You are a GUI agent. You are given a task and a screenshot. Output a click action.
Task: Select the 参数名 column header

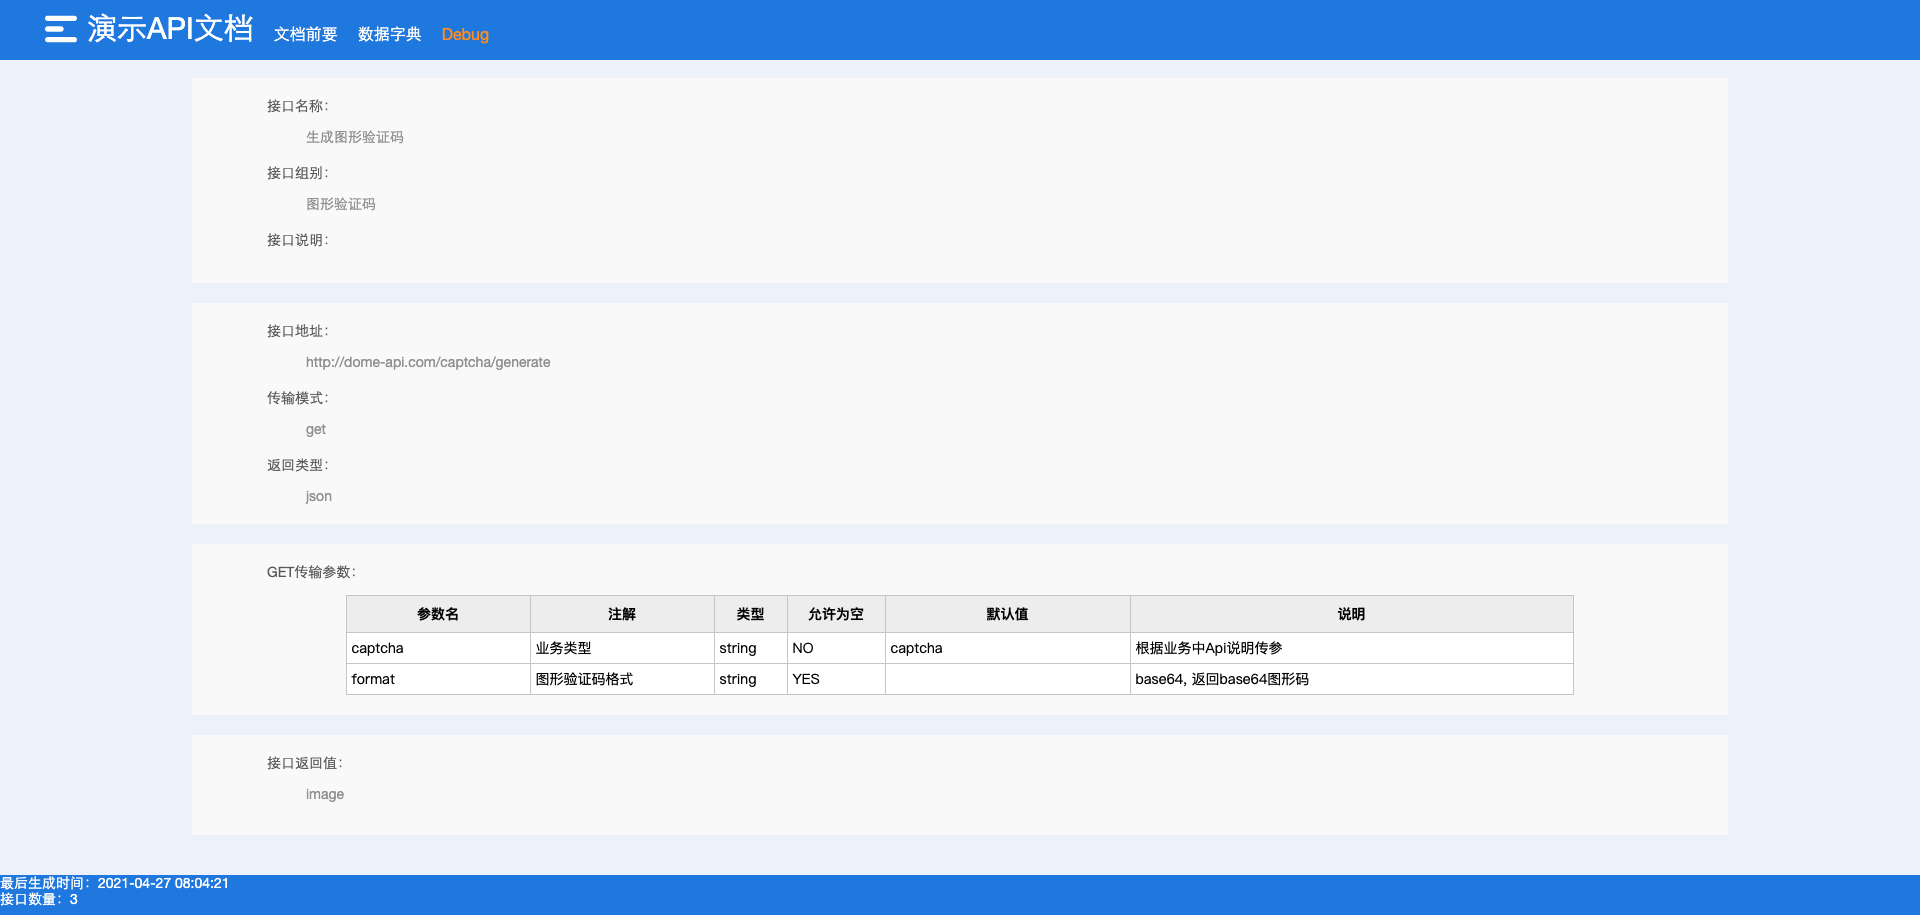click(x=438, y=614)
